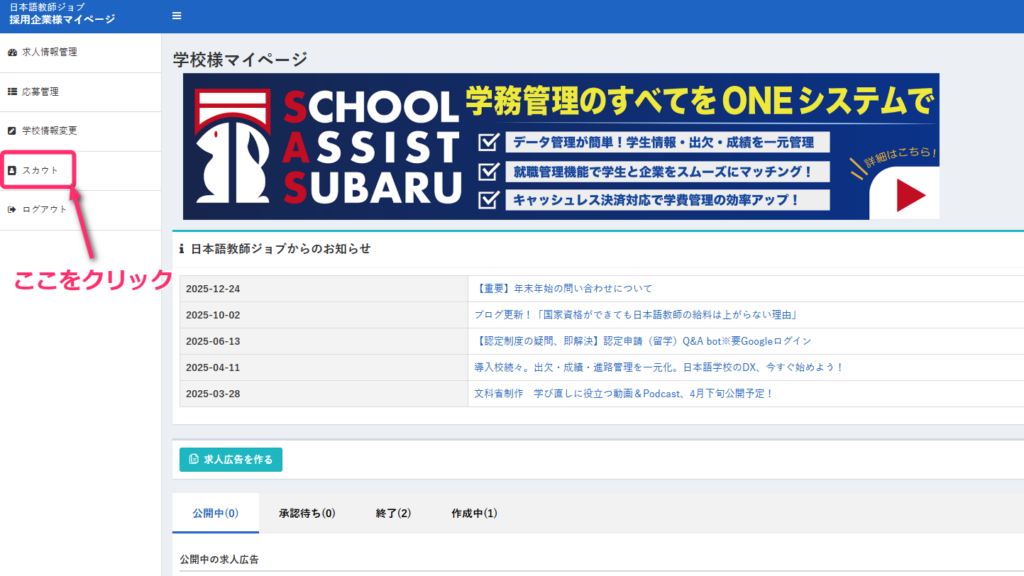The width and height of the screenshot is (1024, 576).
Task: Open the 文科省制作 Podcast notice link
Action: 624,394
